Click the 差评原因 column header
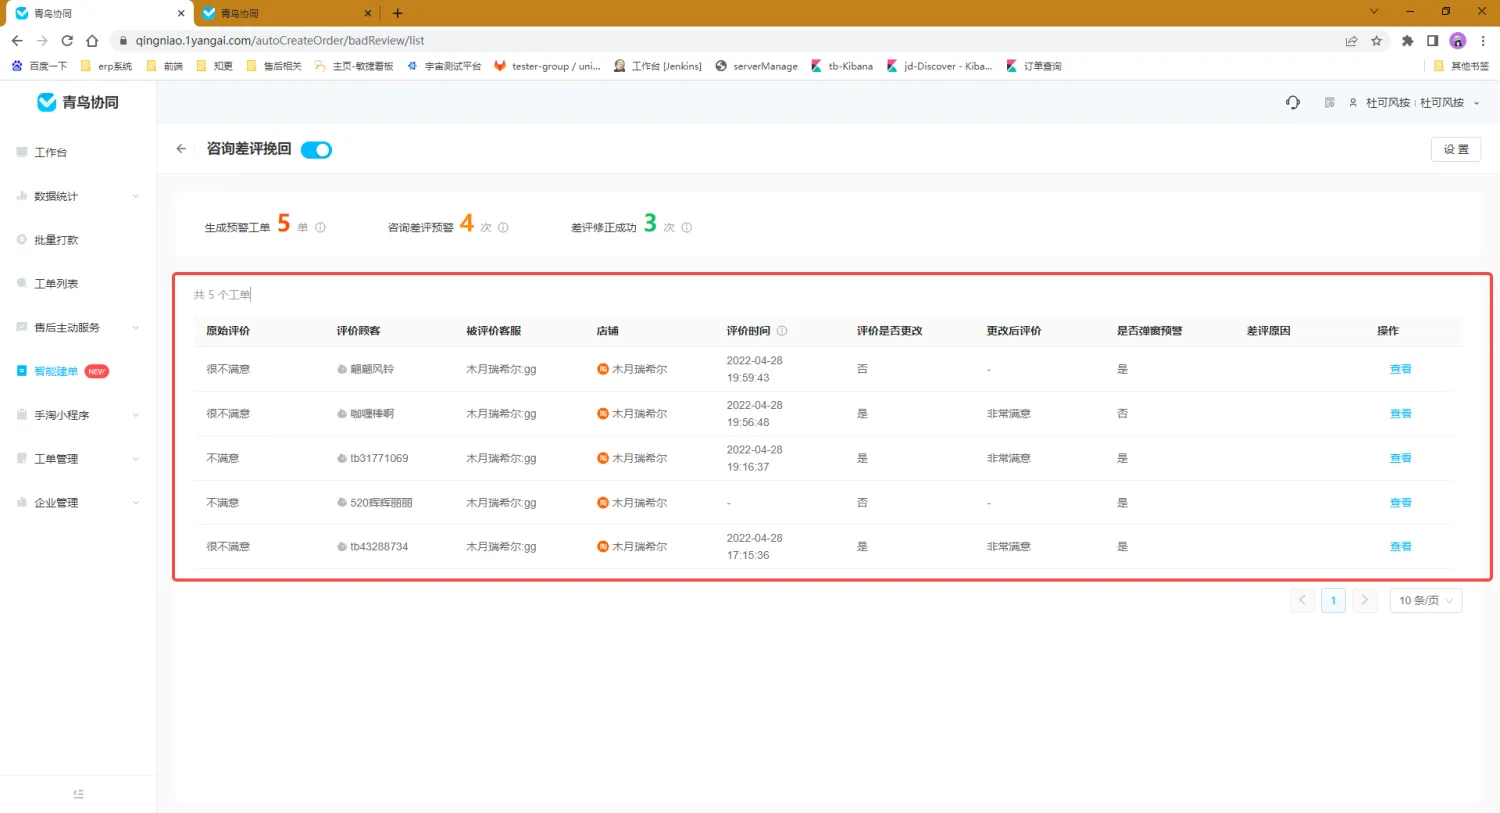This screenshot has width=1500, height=813. click(1268, 331)
